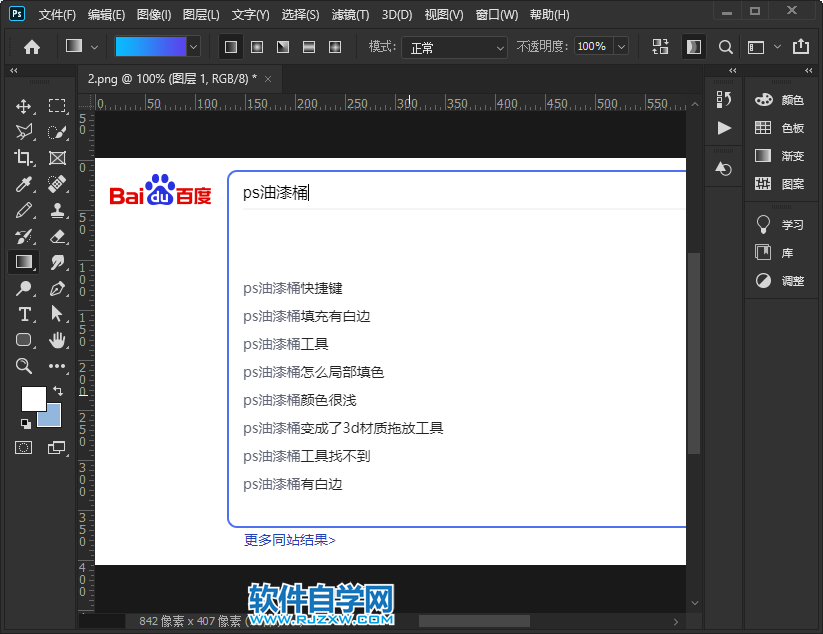Select the Move tool
Screen dimensions: 823x634
coord(24,106)
